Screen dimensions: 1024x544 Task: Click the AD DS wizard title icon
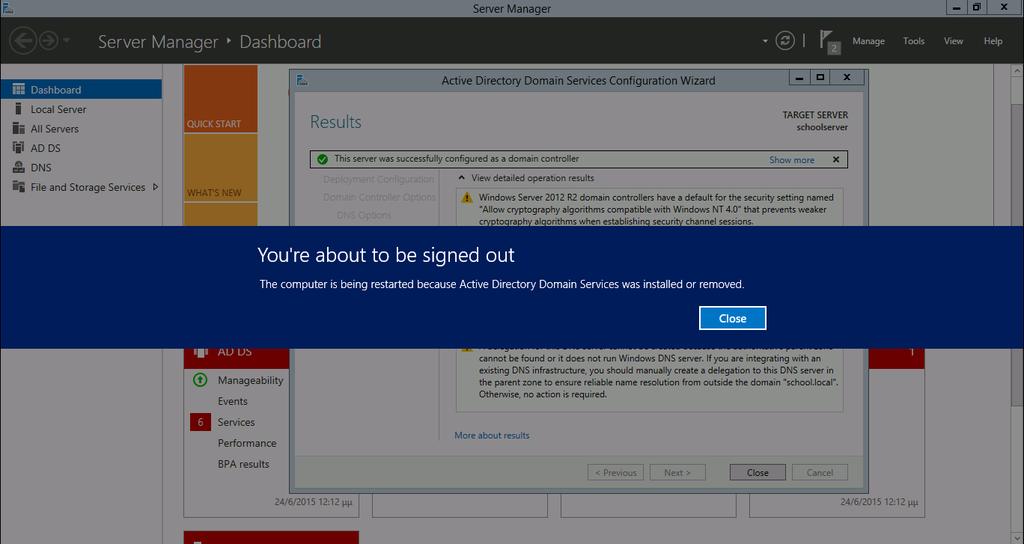point(302,80)
